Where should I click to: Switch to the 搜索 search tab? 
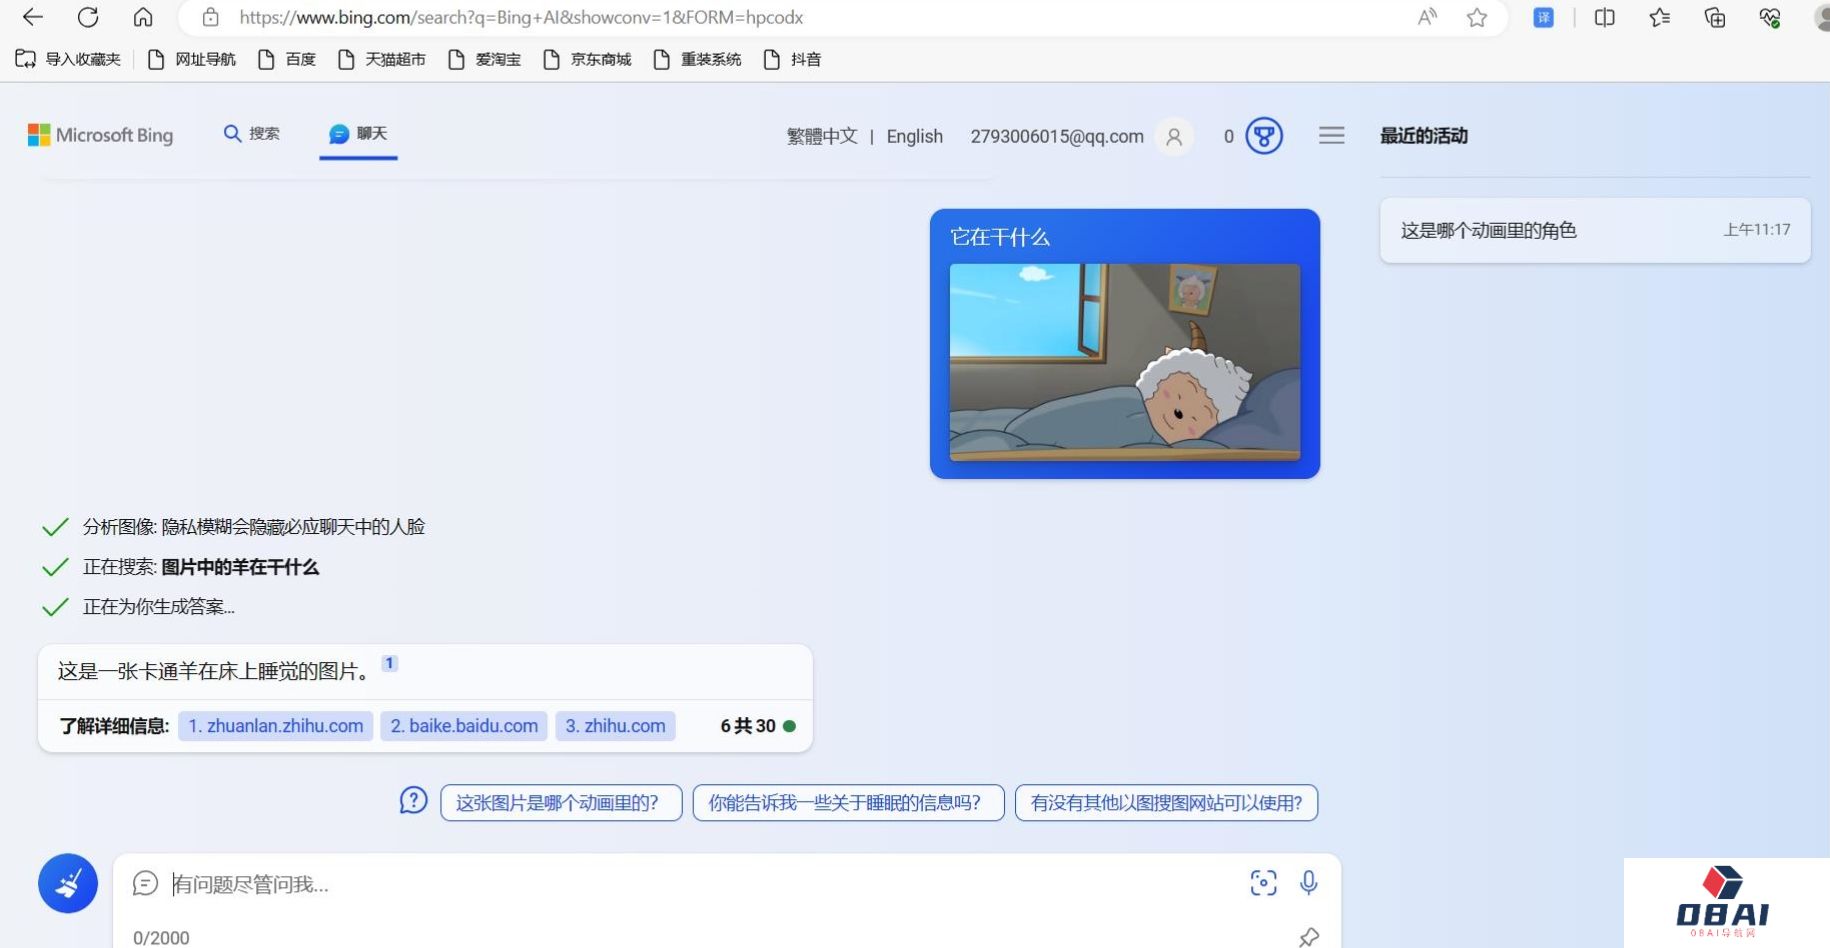[252, 134]
